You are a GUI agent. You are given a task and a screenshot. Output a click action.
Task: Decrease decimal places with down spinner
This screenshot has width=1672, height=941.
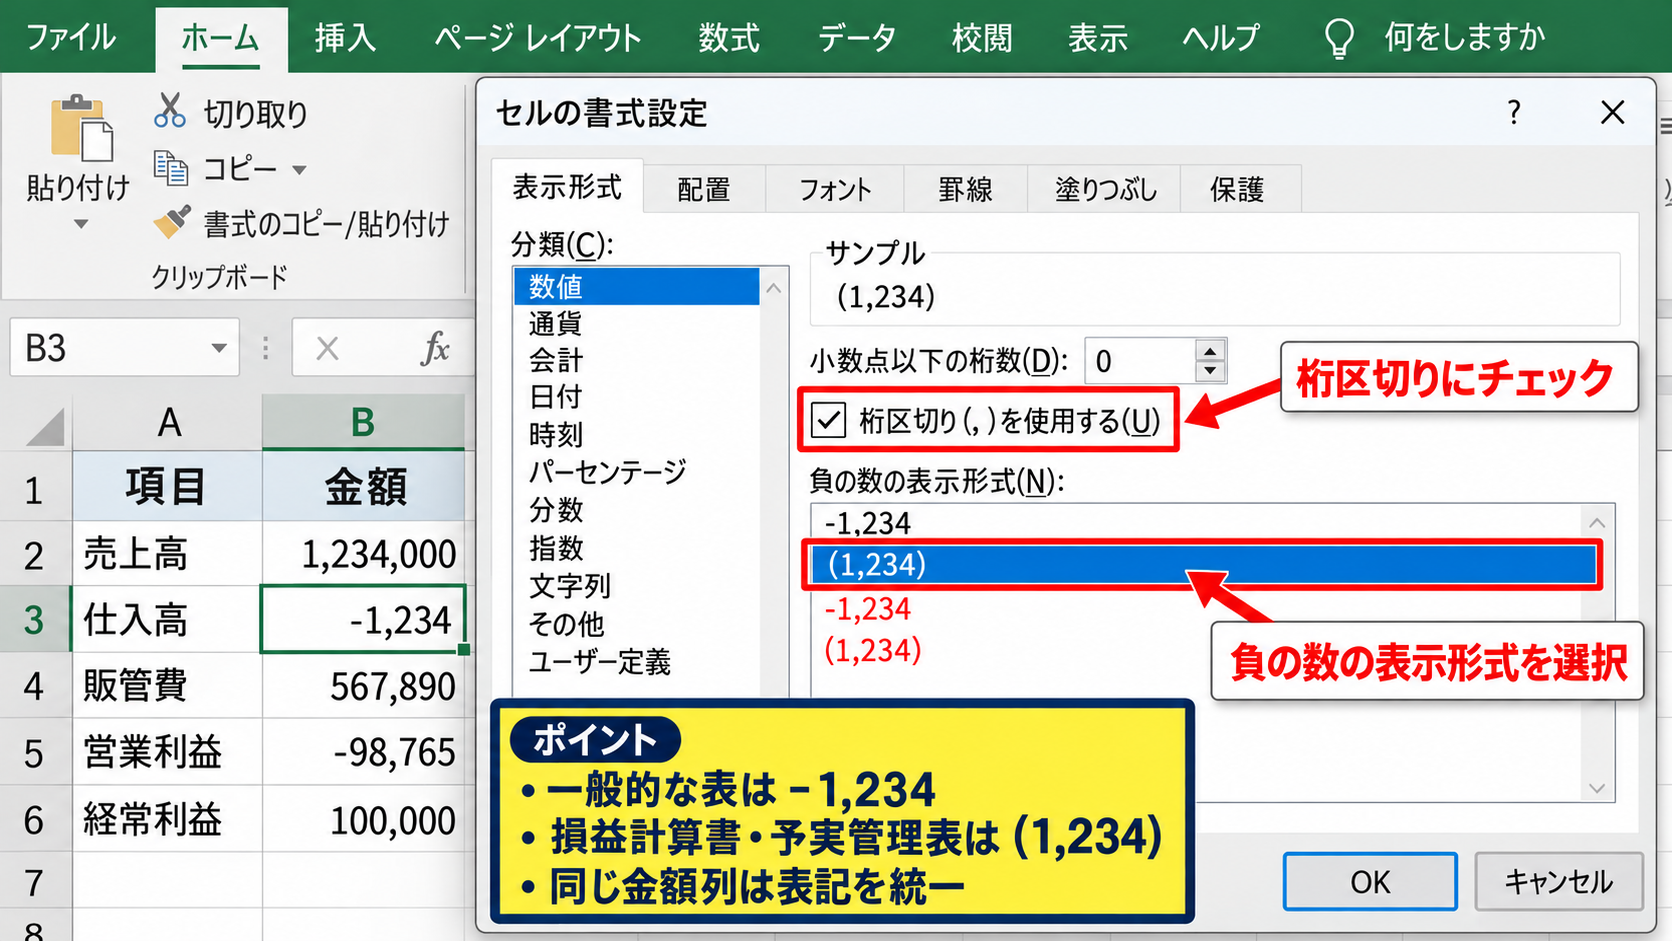coord(1210,370)
